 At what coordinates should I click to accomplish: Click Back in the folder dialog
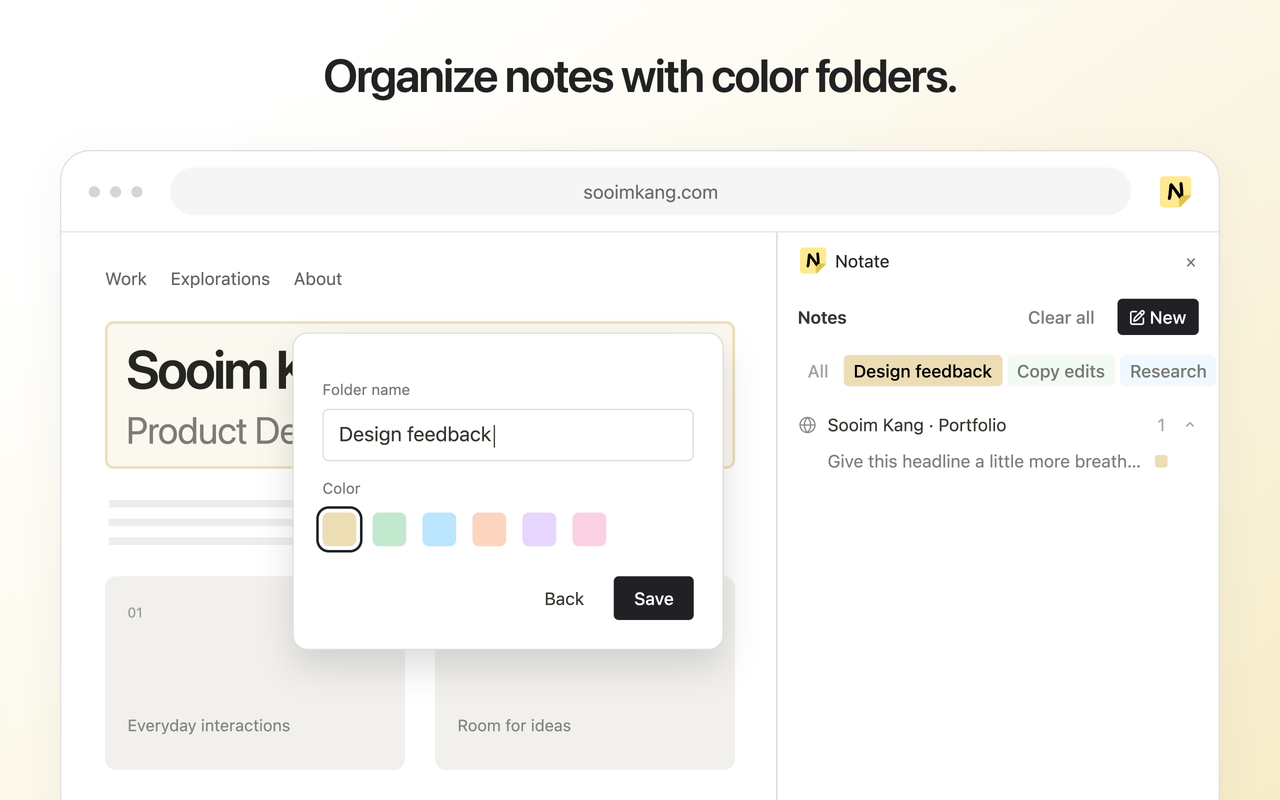point(564,598)
